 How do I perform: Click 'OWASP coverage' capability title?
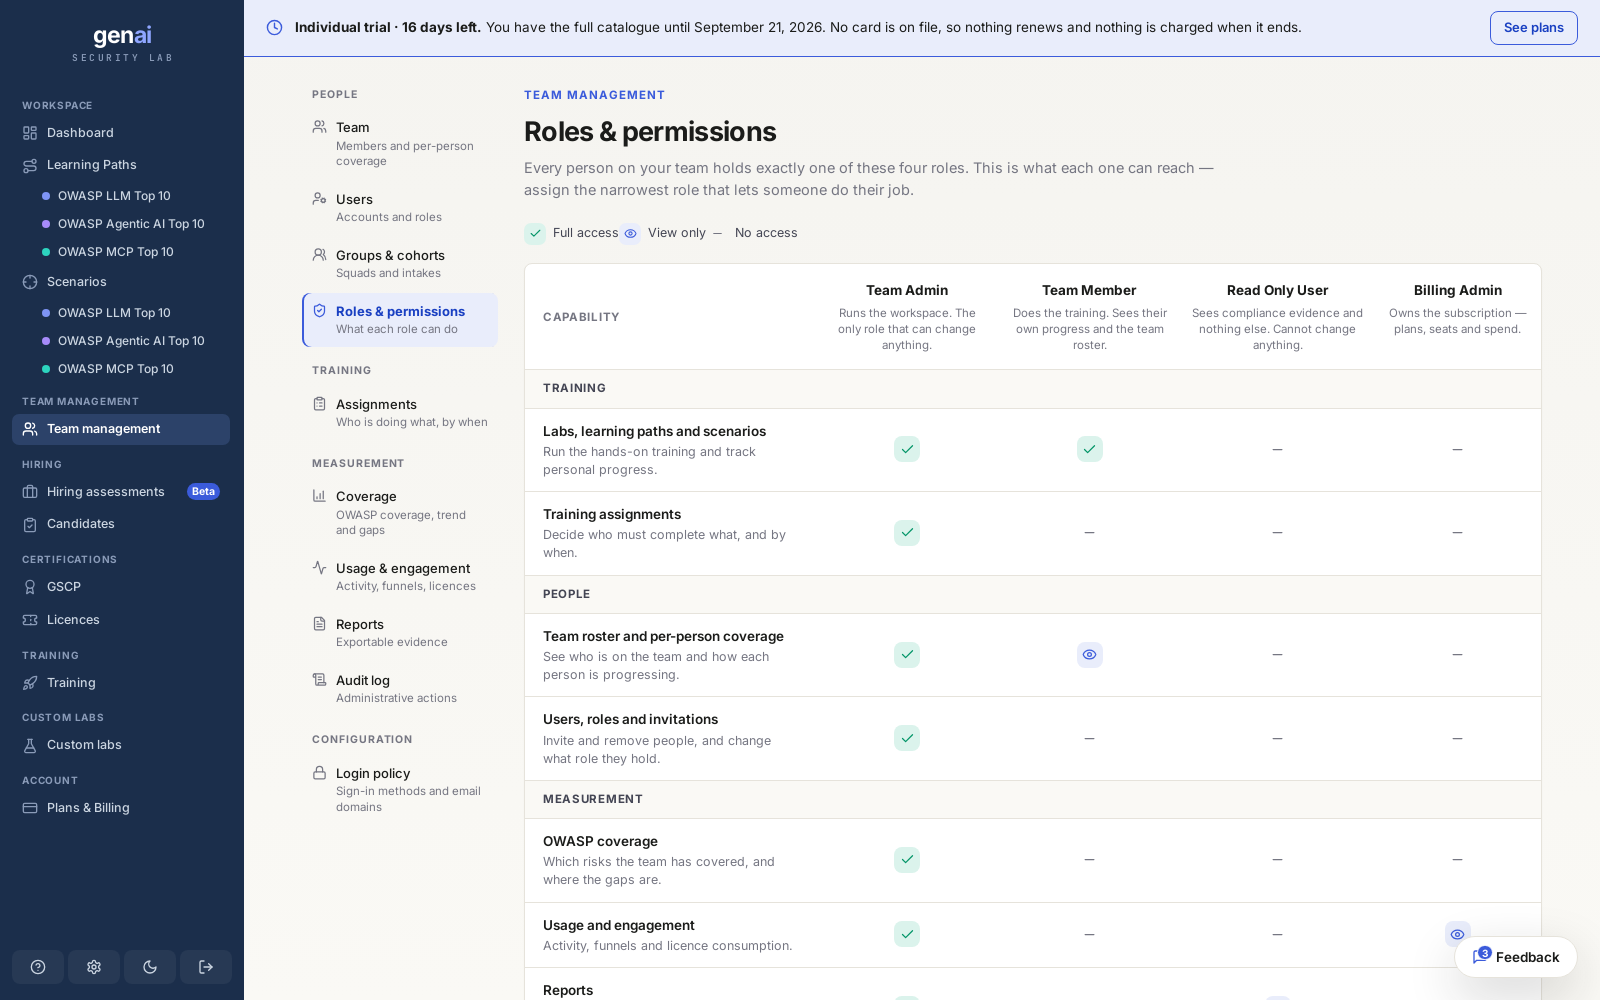pos(600,841)
